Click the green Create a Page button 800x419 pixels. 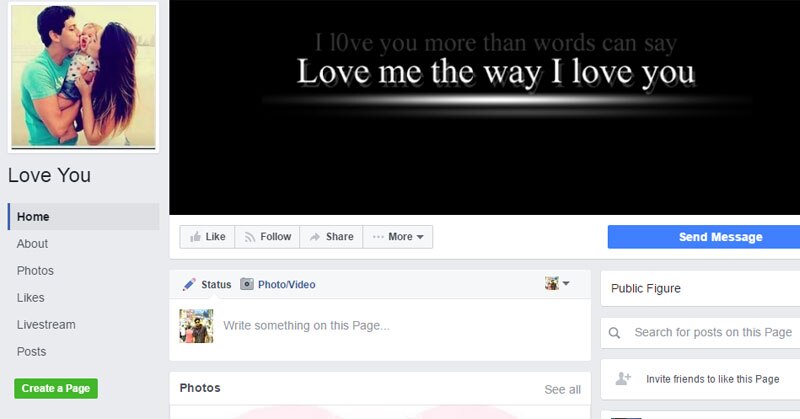(x=56, y=388)
